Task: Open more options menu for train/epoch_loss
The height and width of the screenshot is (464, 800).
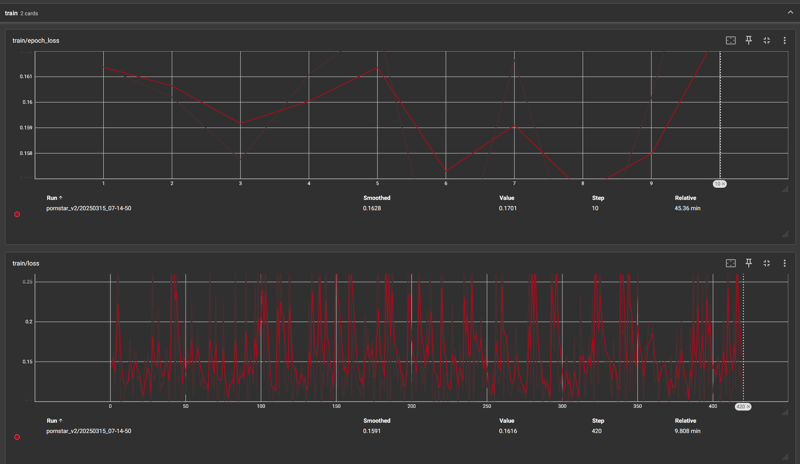Action: tap(784, 40)
